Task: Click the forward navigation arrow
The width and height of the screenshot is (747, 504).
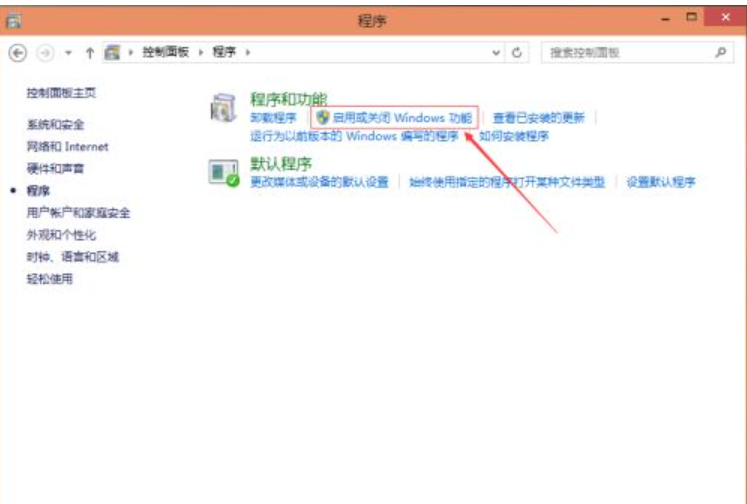Action: coord(45,52)
